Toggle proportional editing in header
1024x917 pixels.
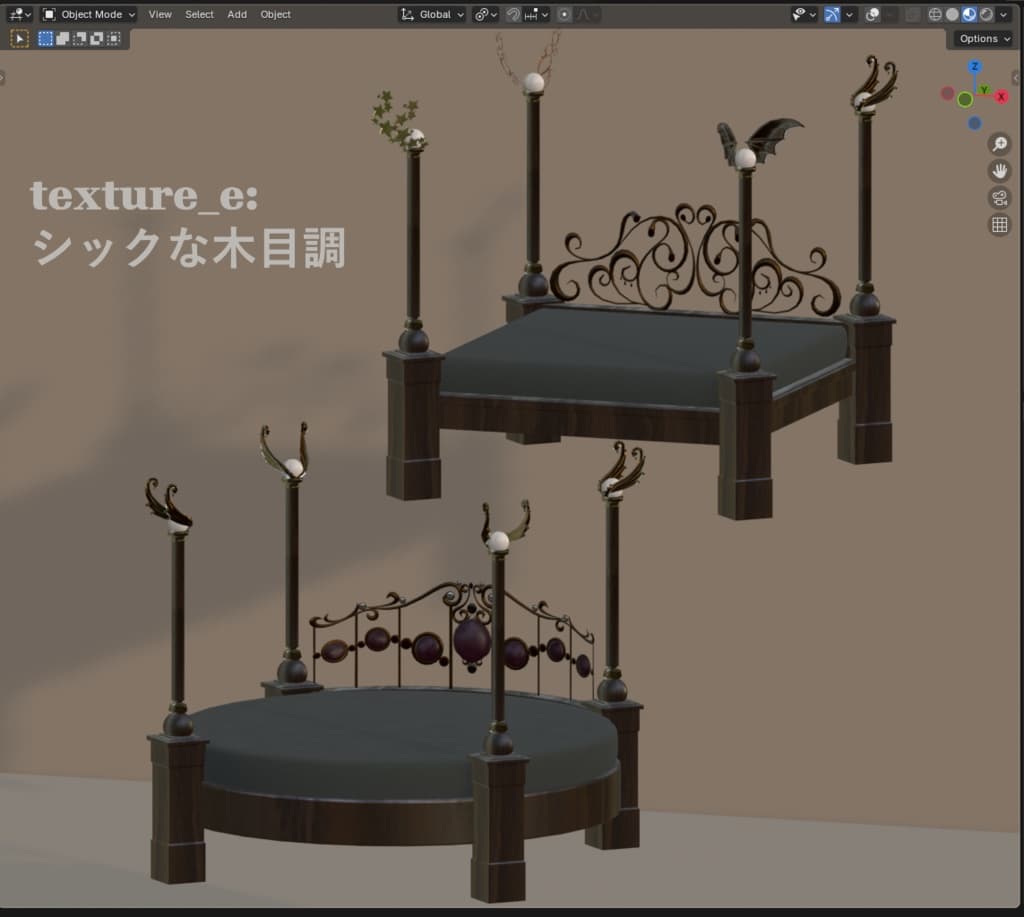click(x=565, y=15)
